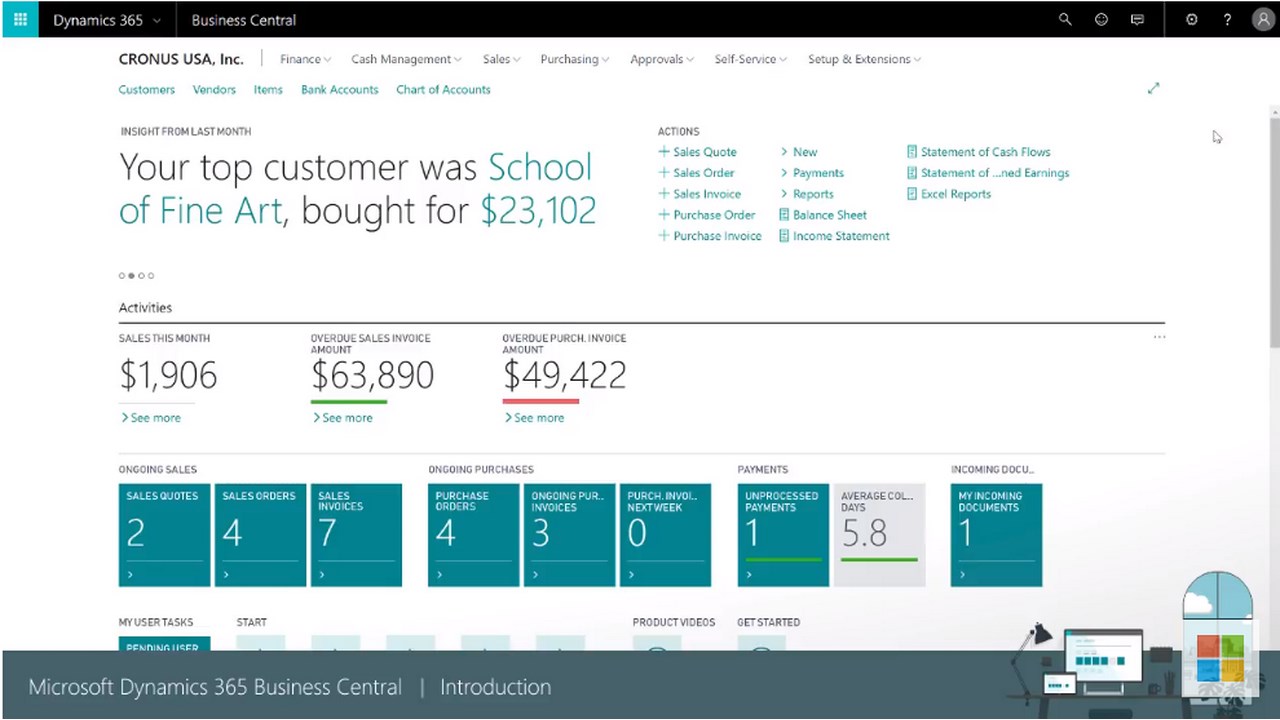Click the report icon beside Excel Reports
Screen dimensions: 1280x720
[912, 194]
